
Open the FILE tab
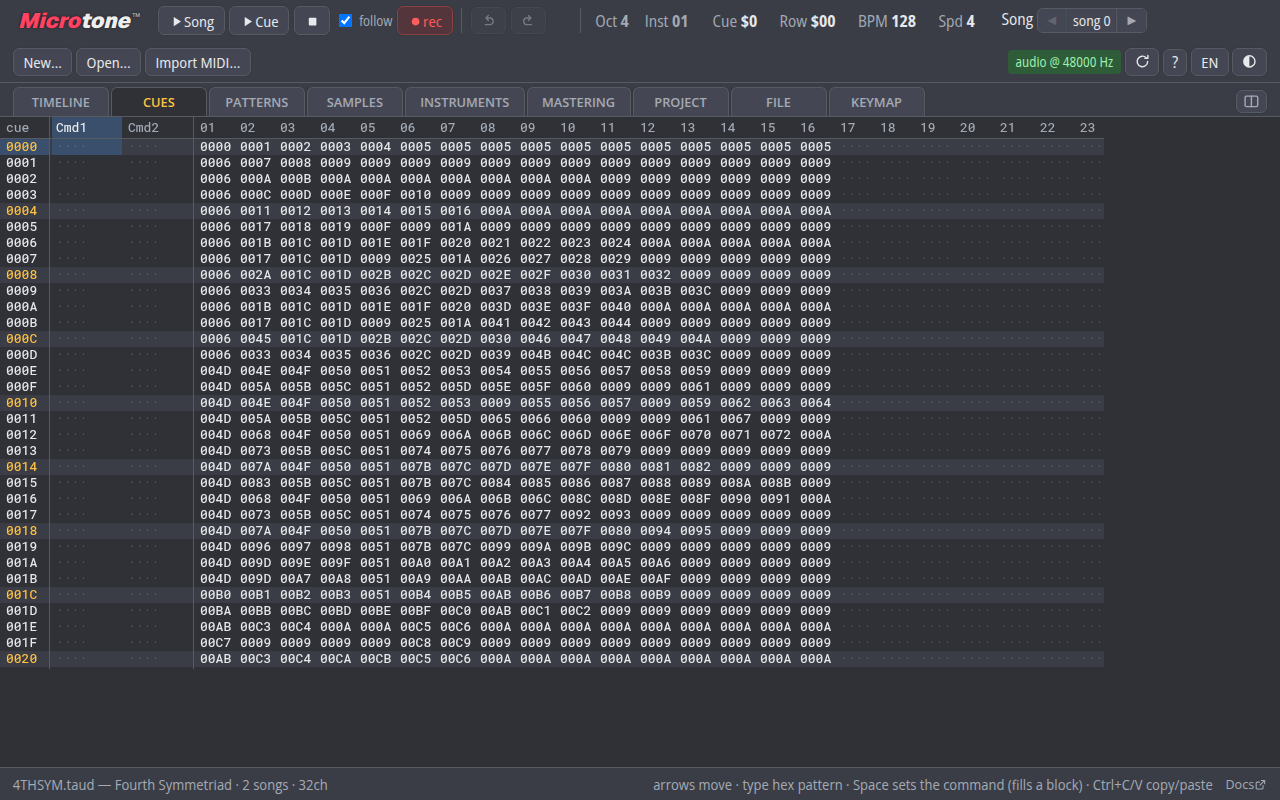pyautogui.click(x=779, y=102)
